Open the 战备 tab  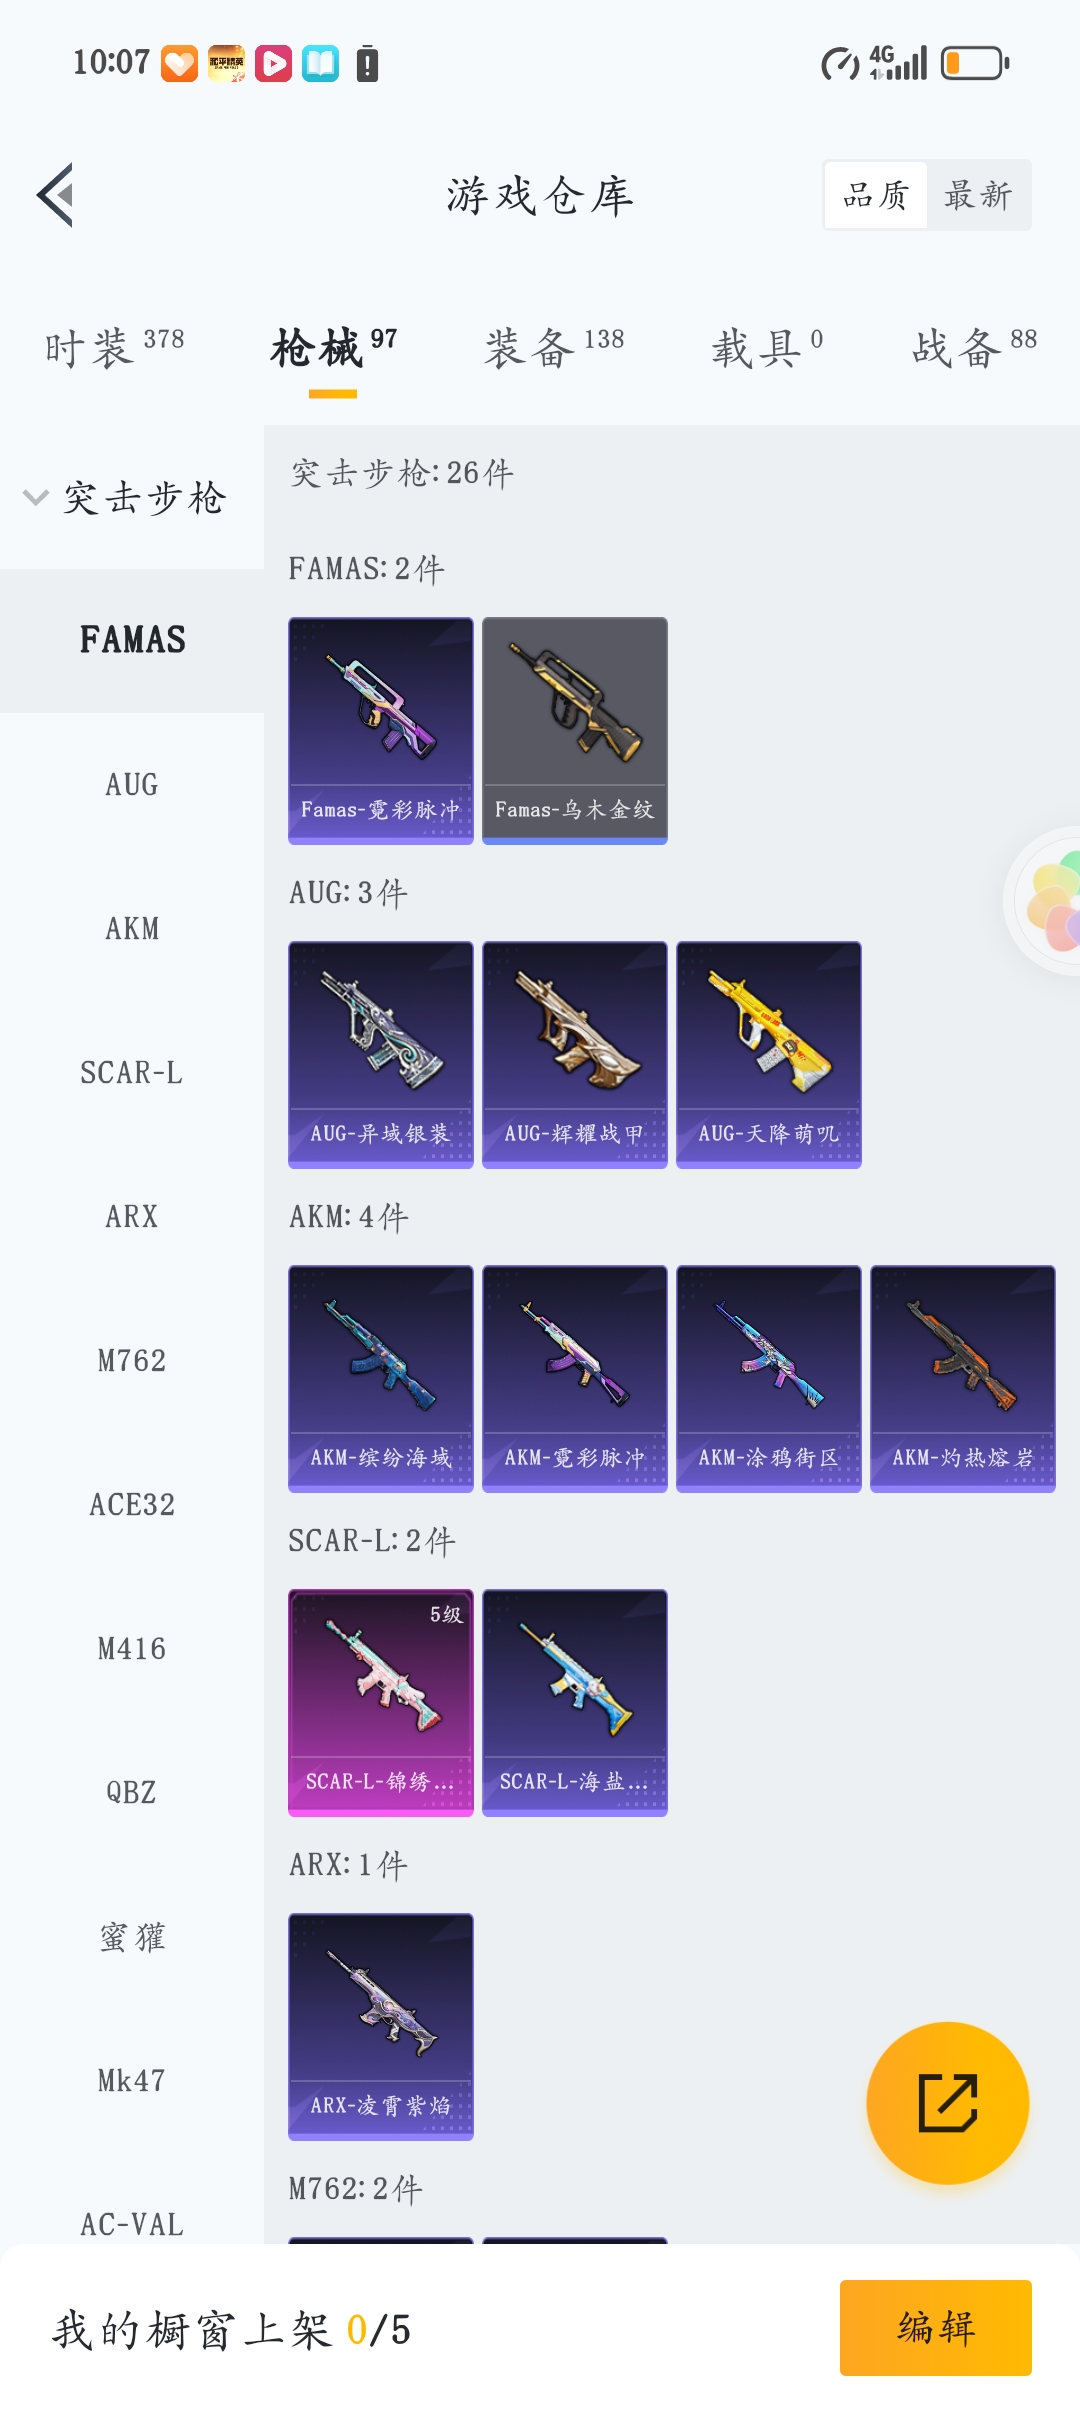point(974,347)
